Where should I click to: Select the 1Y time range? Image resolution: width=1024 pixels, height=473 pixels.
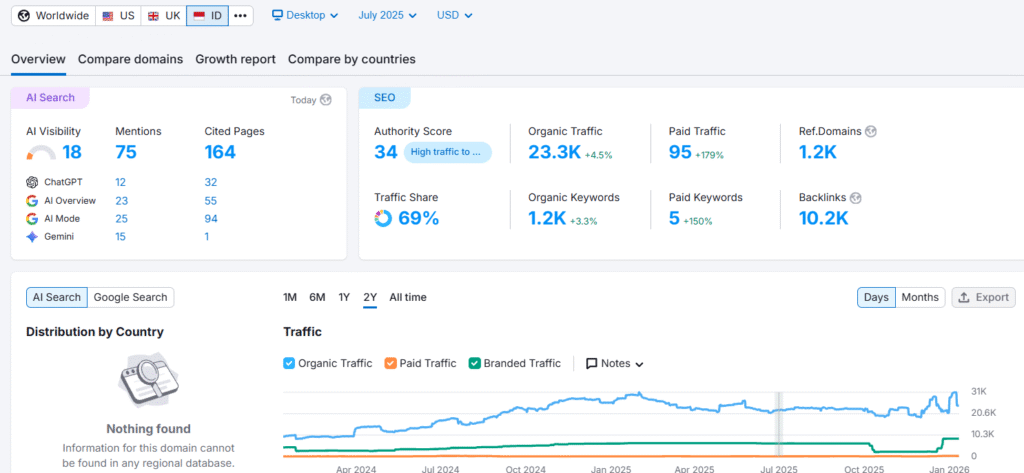point(344,297)
